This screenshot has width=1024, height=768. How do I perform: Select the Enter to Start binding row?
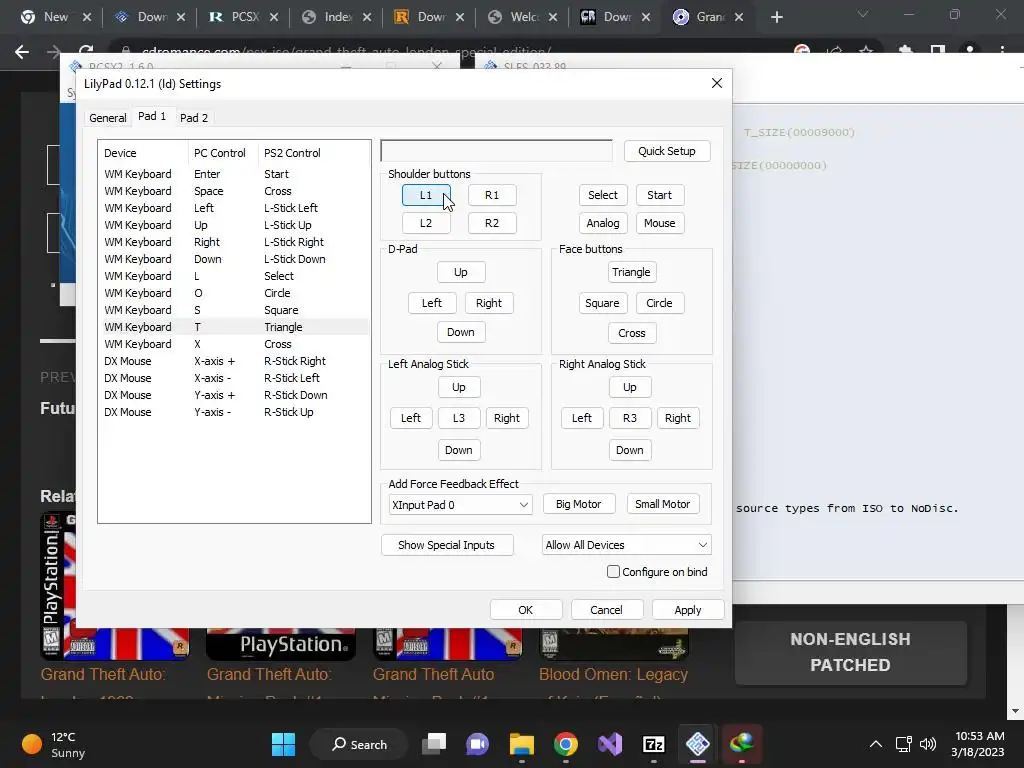click(x=234, y=174)
